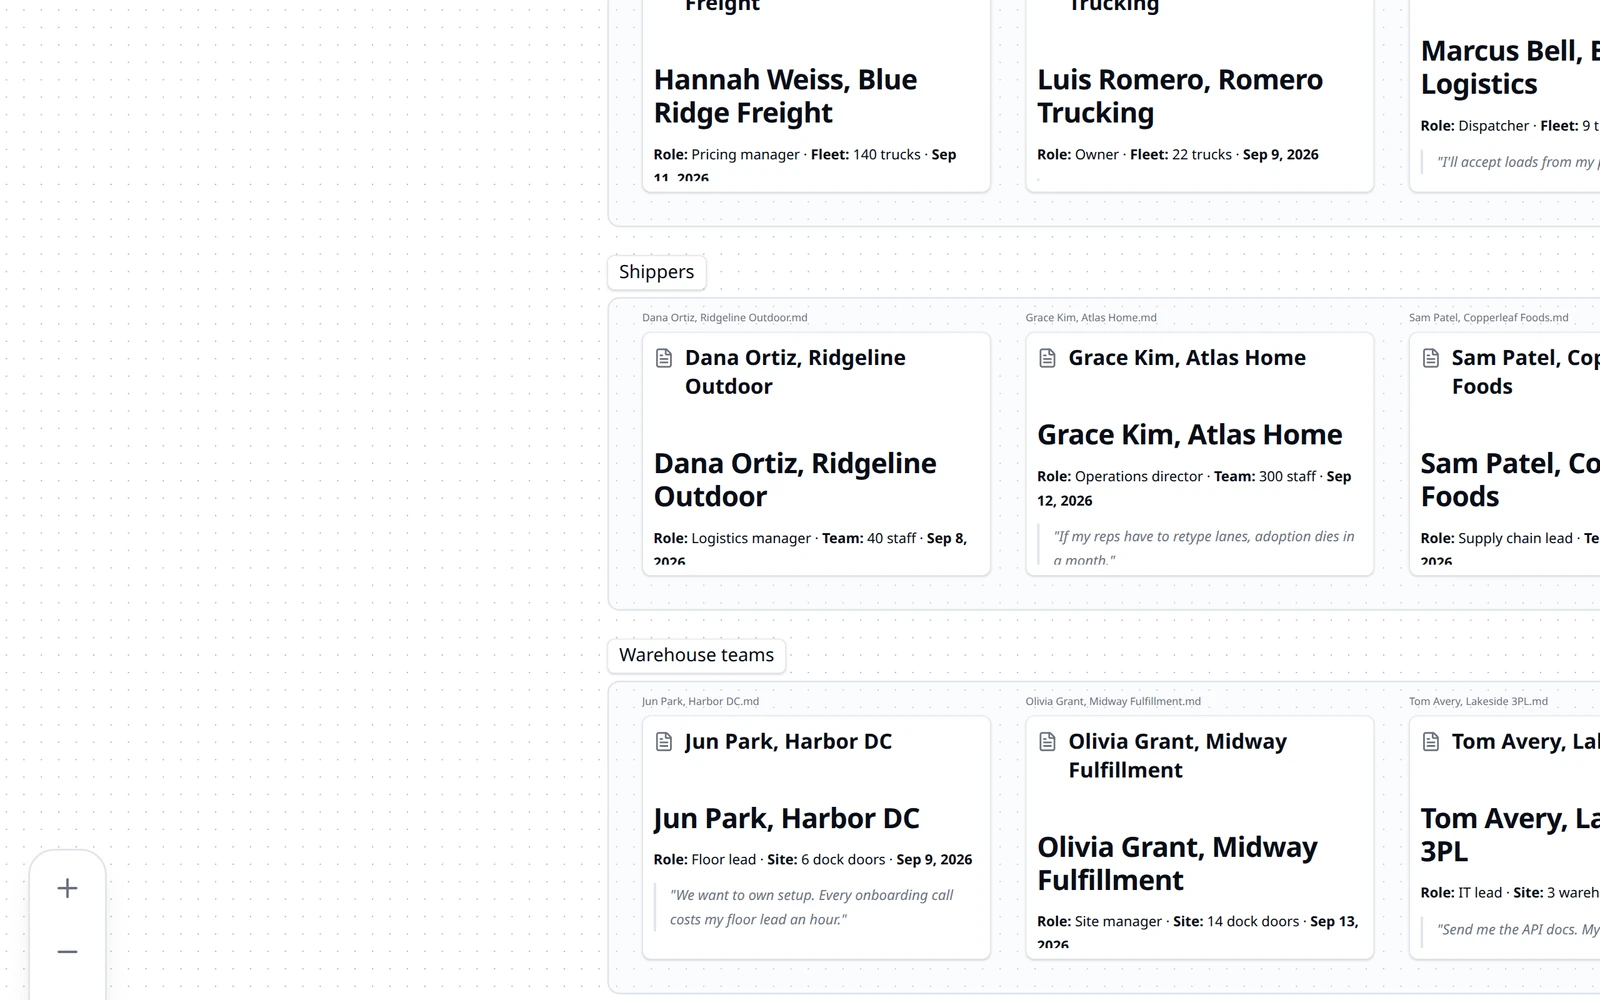The image size is (1600, 1000).
Task: Click Tom Avery role line IT lead
Action: [1510, 893]
